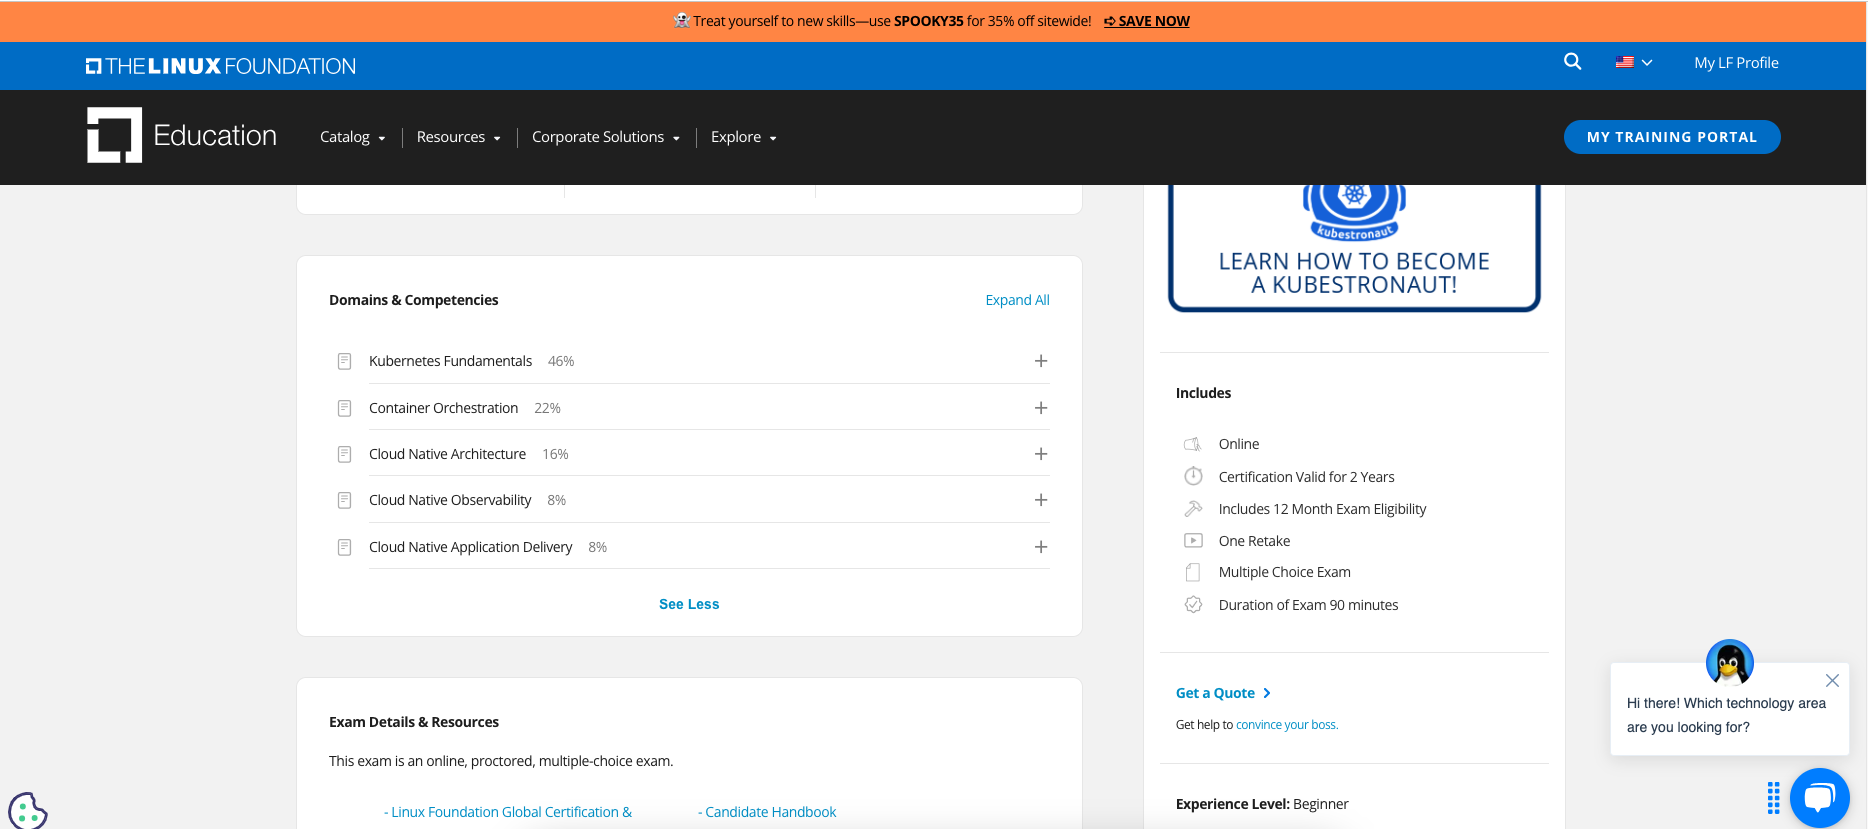The height and width of the screenshot is (829, 1868).
Task: Click play icon beside One Retake
Action: click(1193, 540)
